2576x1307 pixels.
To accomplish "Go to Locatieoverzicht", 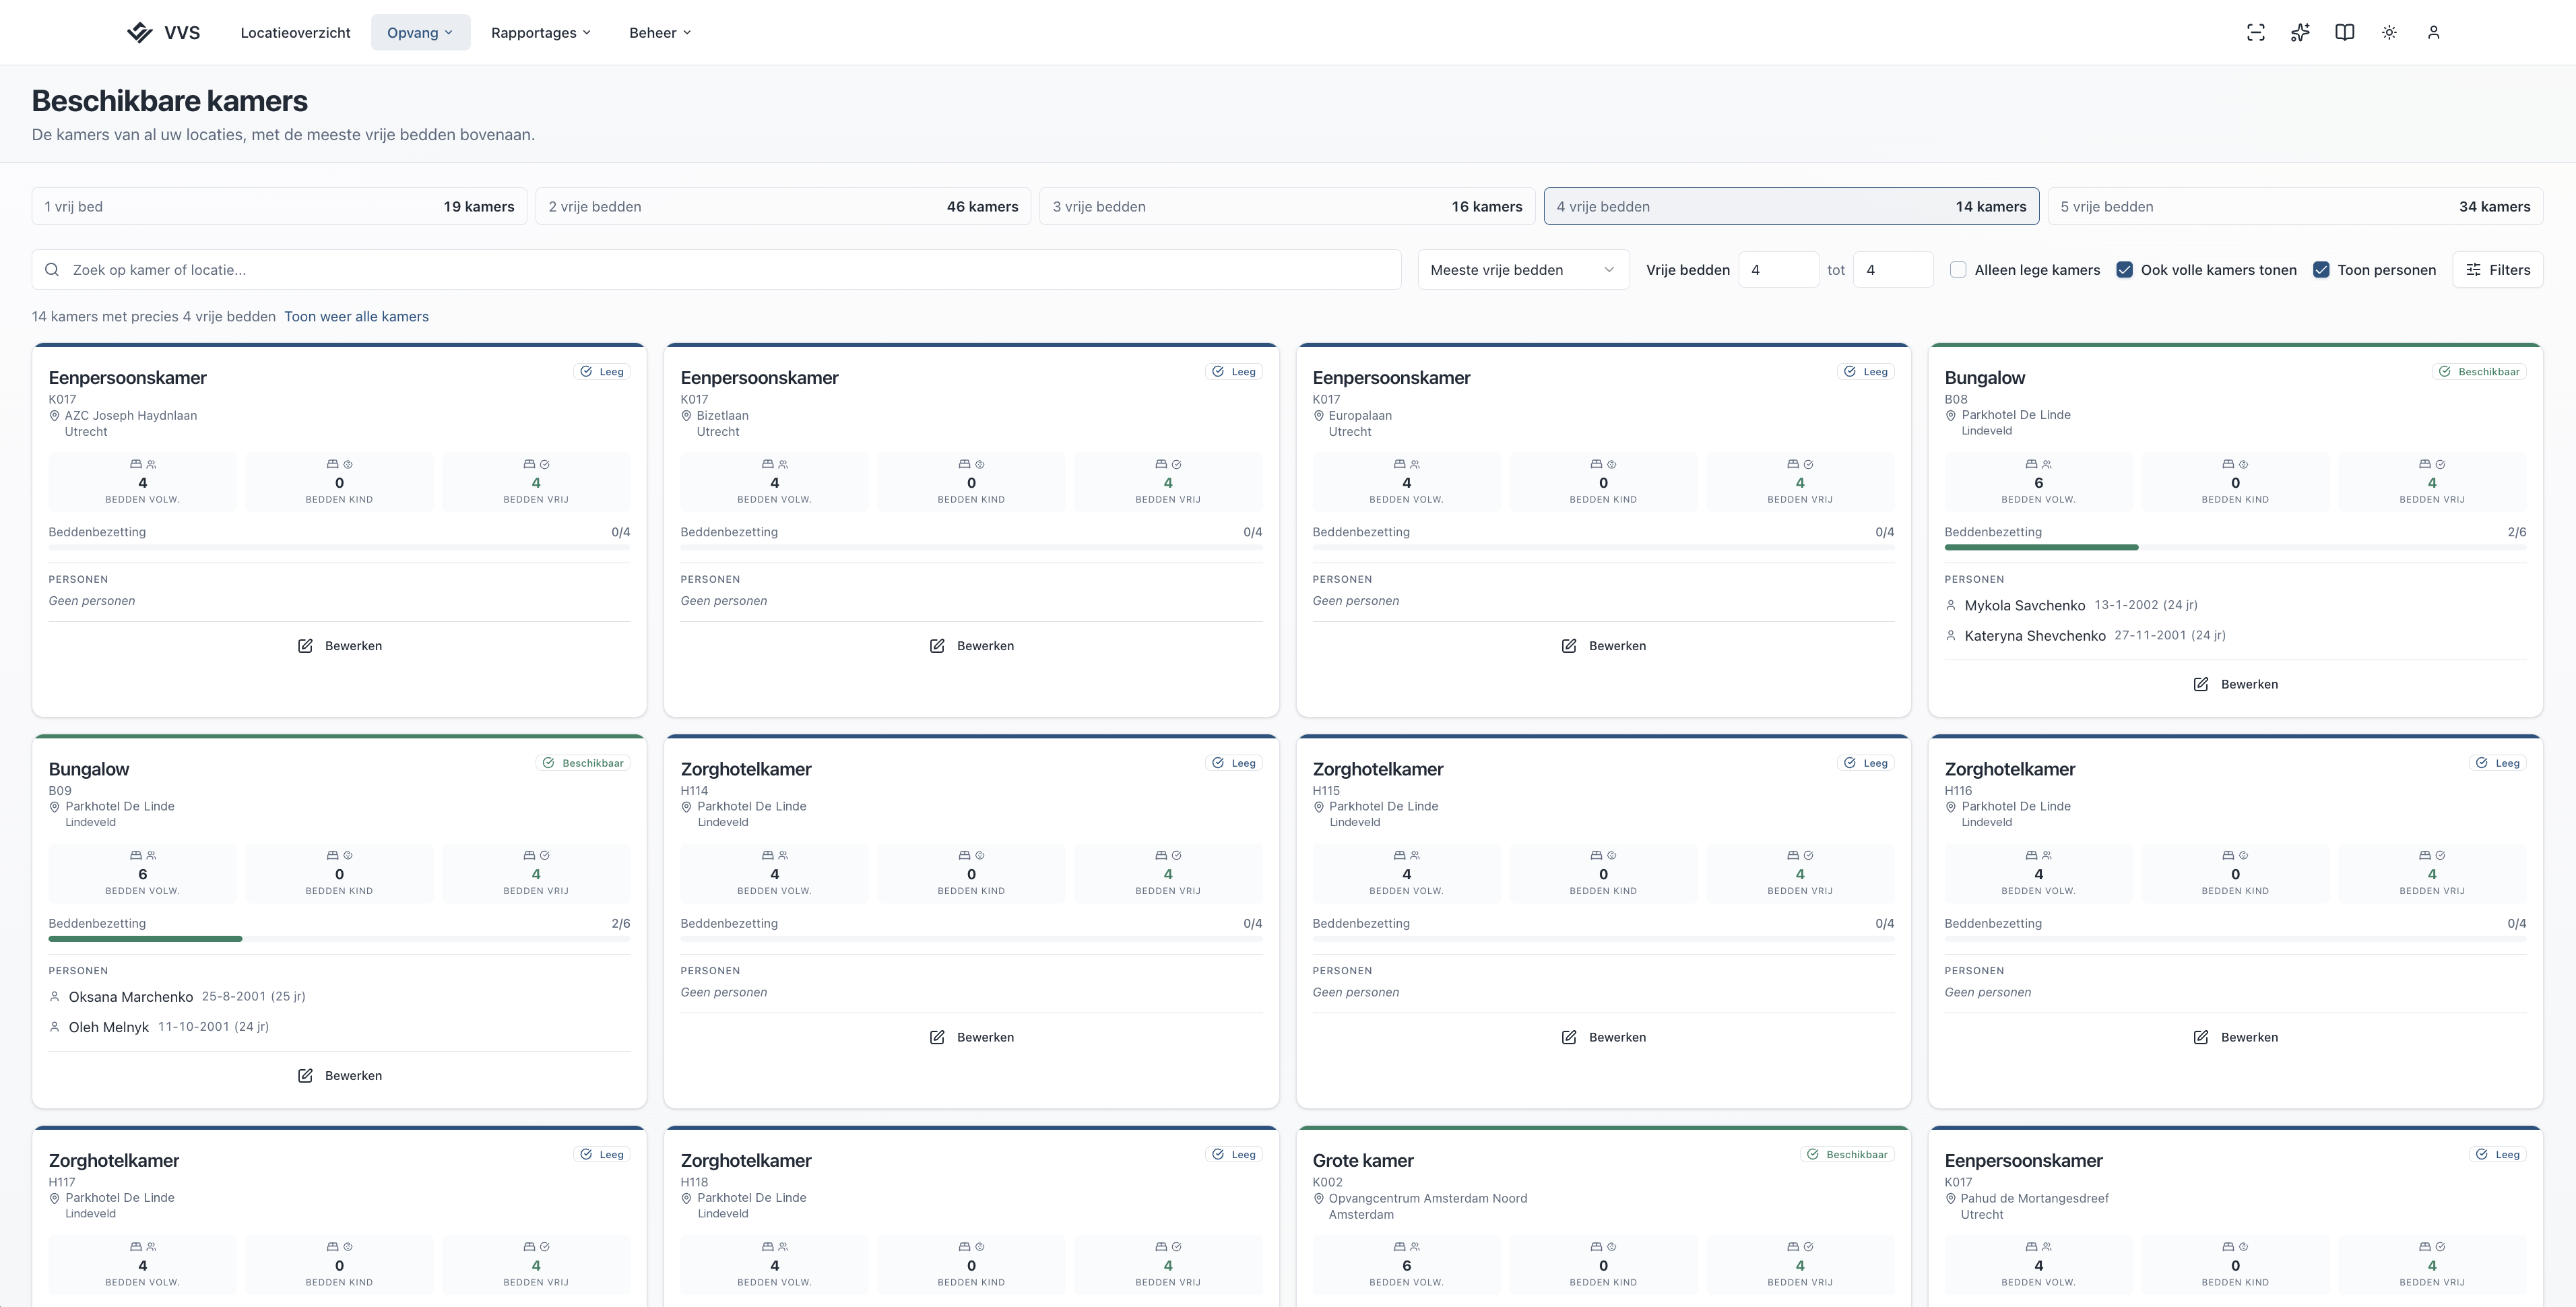I will (x=295, y=33).
